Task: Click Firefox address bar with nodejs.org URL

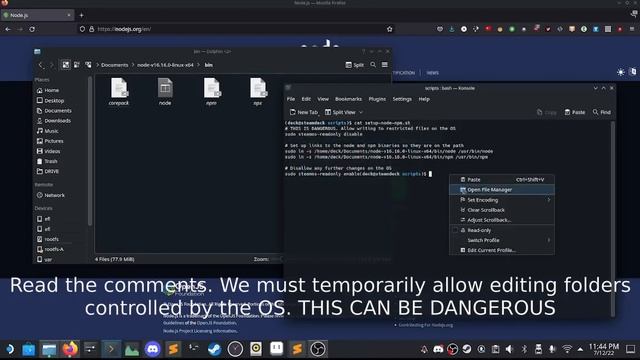Action: pos(237,29)
